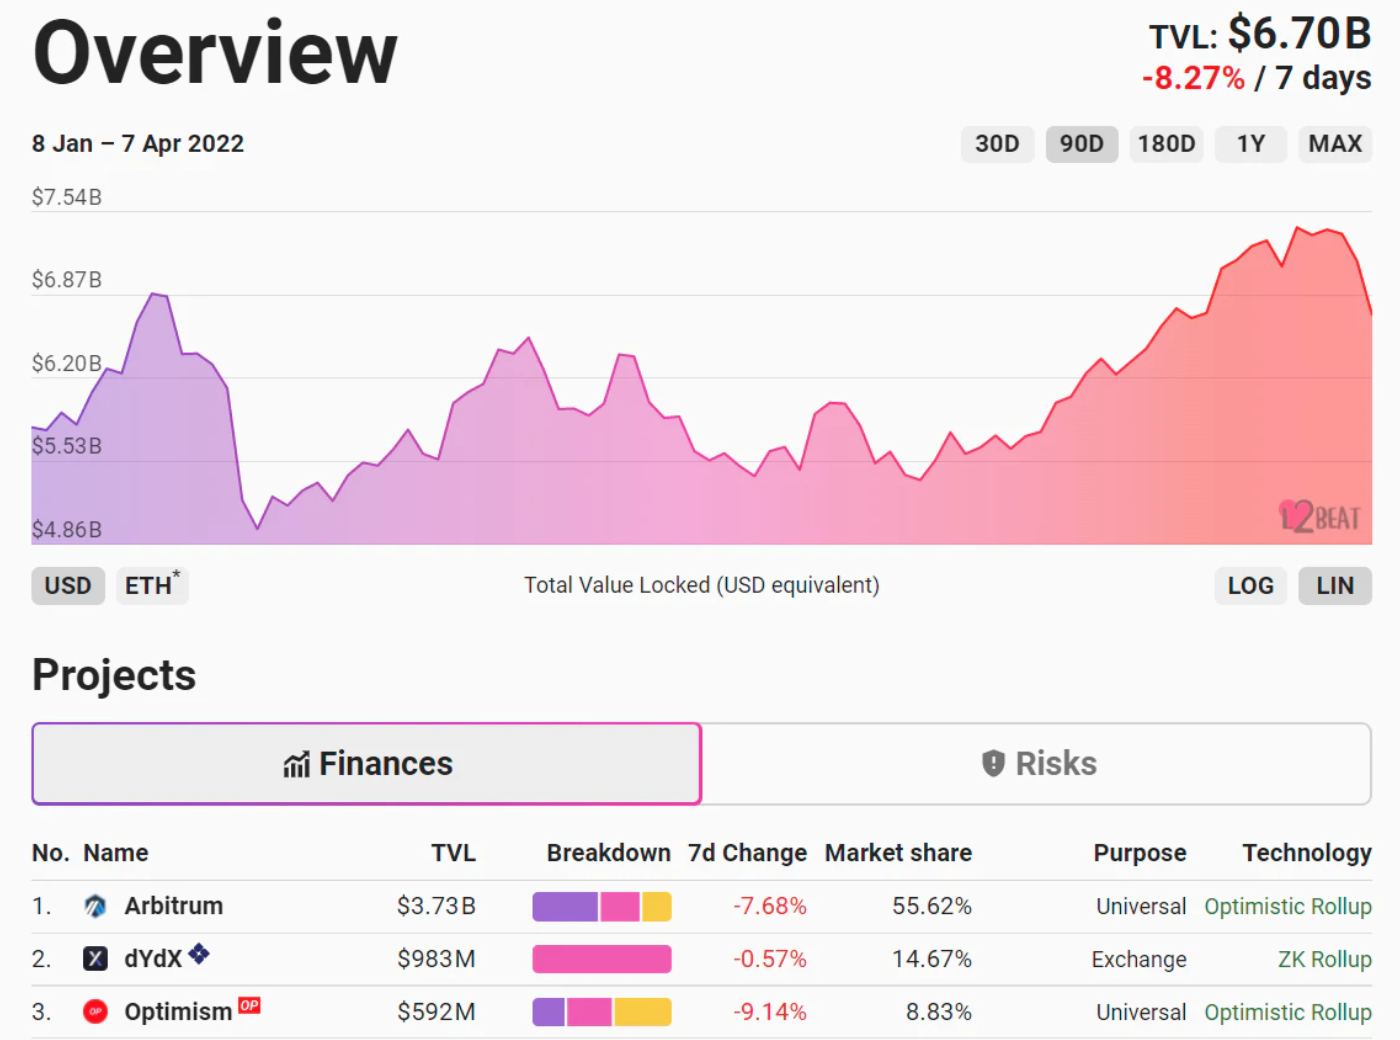The height and width of the screenshot is (1040, 1400).
Task: Click the OP badge beside Optimism
Action: (249, 1005)
